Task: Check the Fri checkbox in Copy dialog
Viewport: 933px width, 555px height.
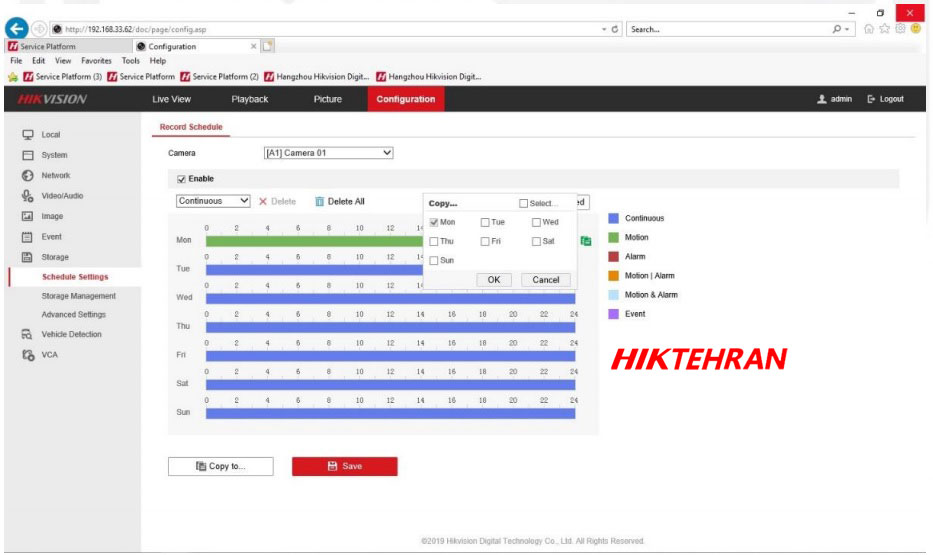Action: (485, 242)
